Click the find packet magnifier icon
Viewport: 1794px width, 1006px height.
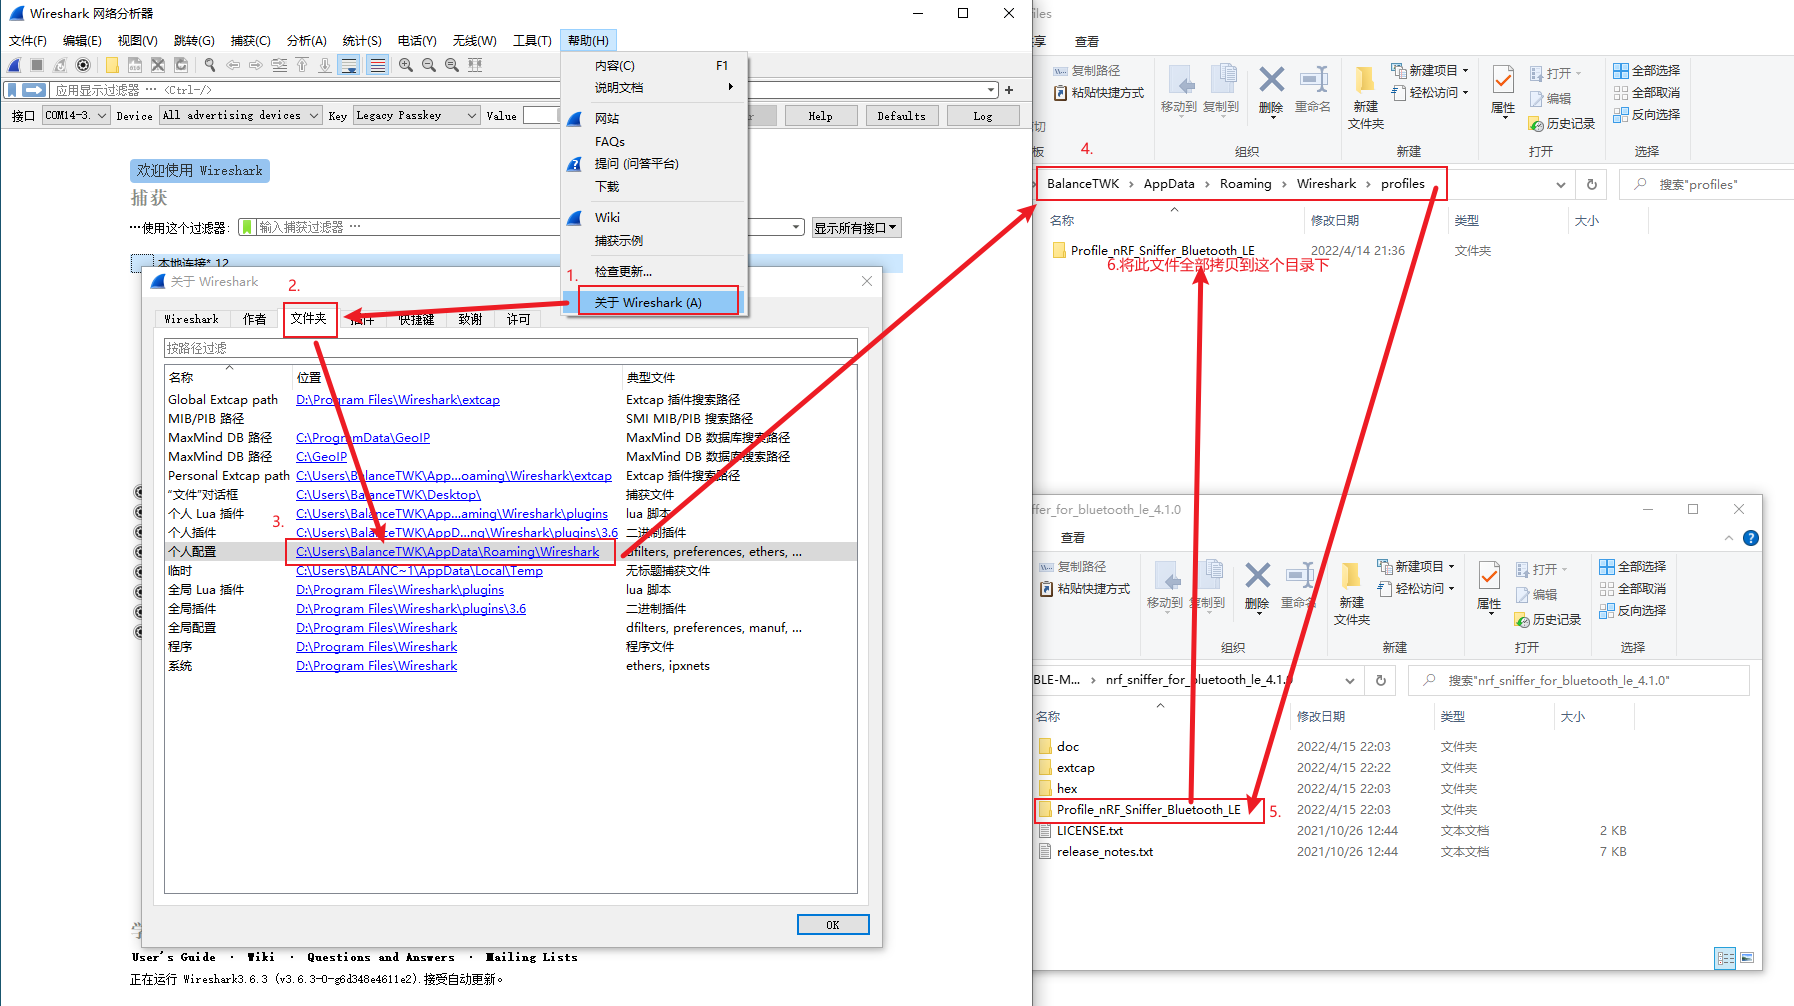coord(210,65)
